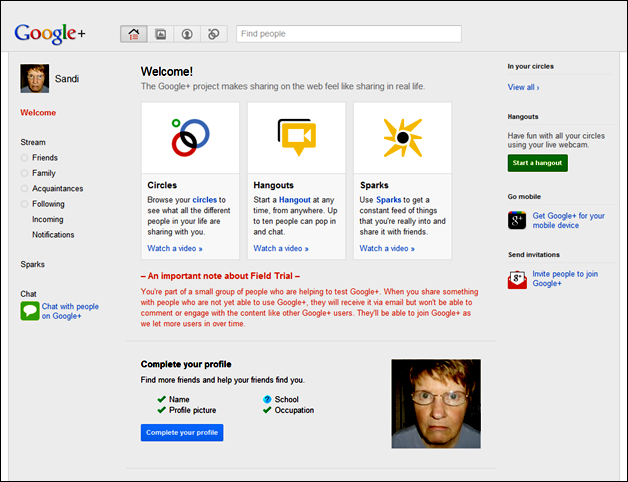
Task: Open the Profile icon in top navigation
Action: (186, 34)
